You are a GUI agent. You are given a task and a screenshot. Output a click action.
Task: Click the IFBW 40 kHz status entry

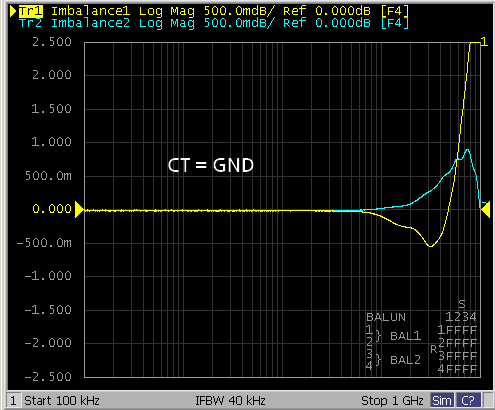(x=230, y=400)
